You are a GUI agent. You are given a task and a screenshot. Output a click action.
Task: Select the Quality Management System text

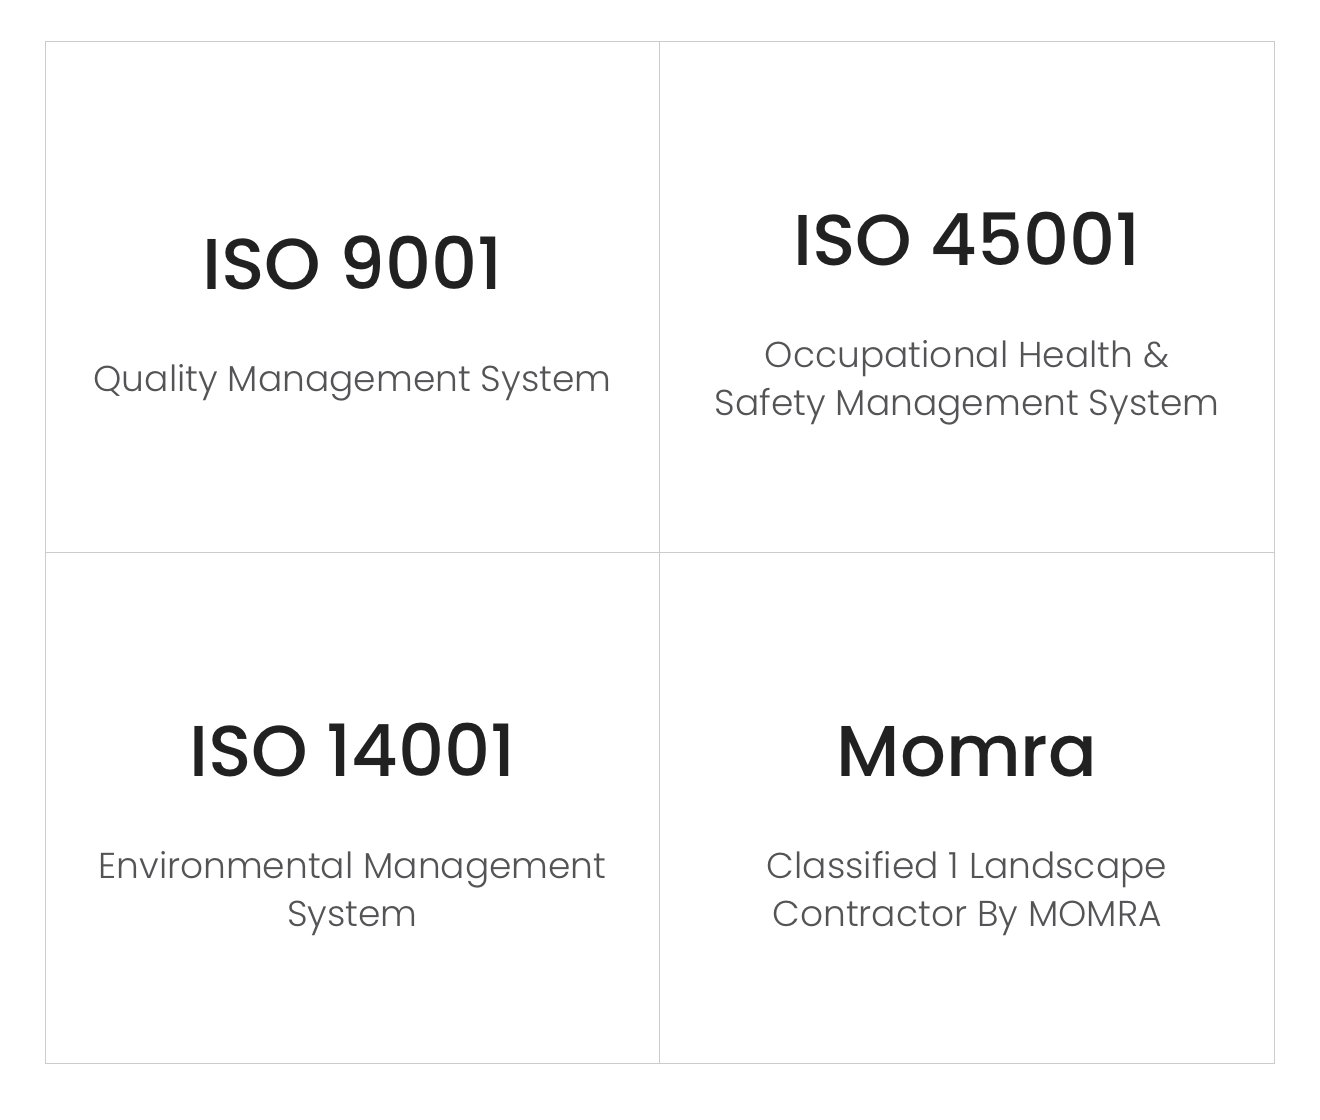352,379
